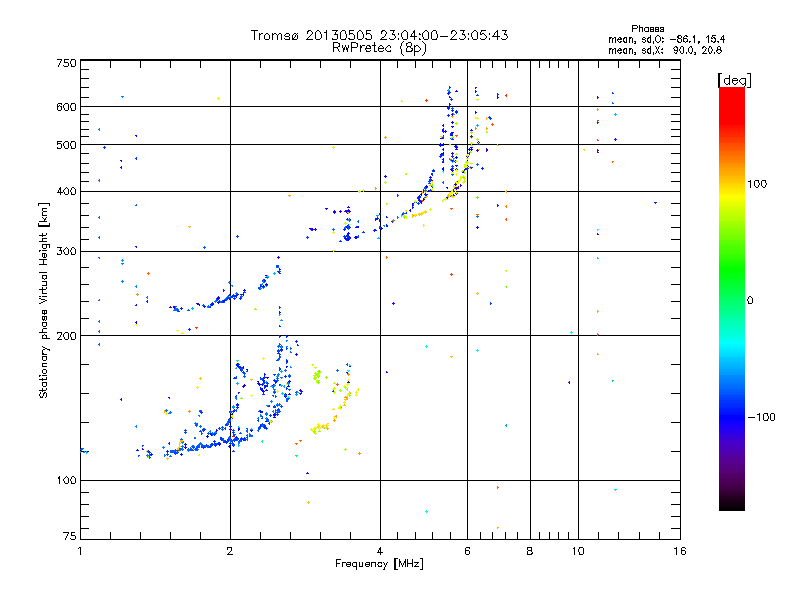The width and height of the screenshot is (800, 600).
Task: Click the colorbar tick label '-100'
Action: point(761,417)
